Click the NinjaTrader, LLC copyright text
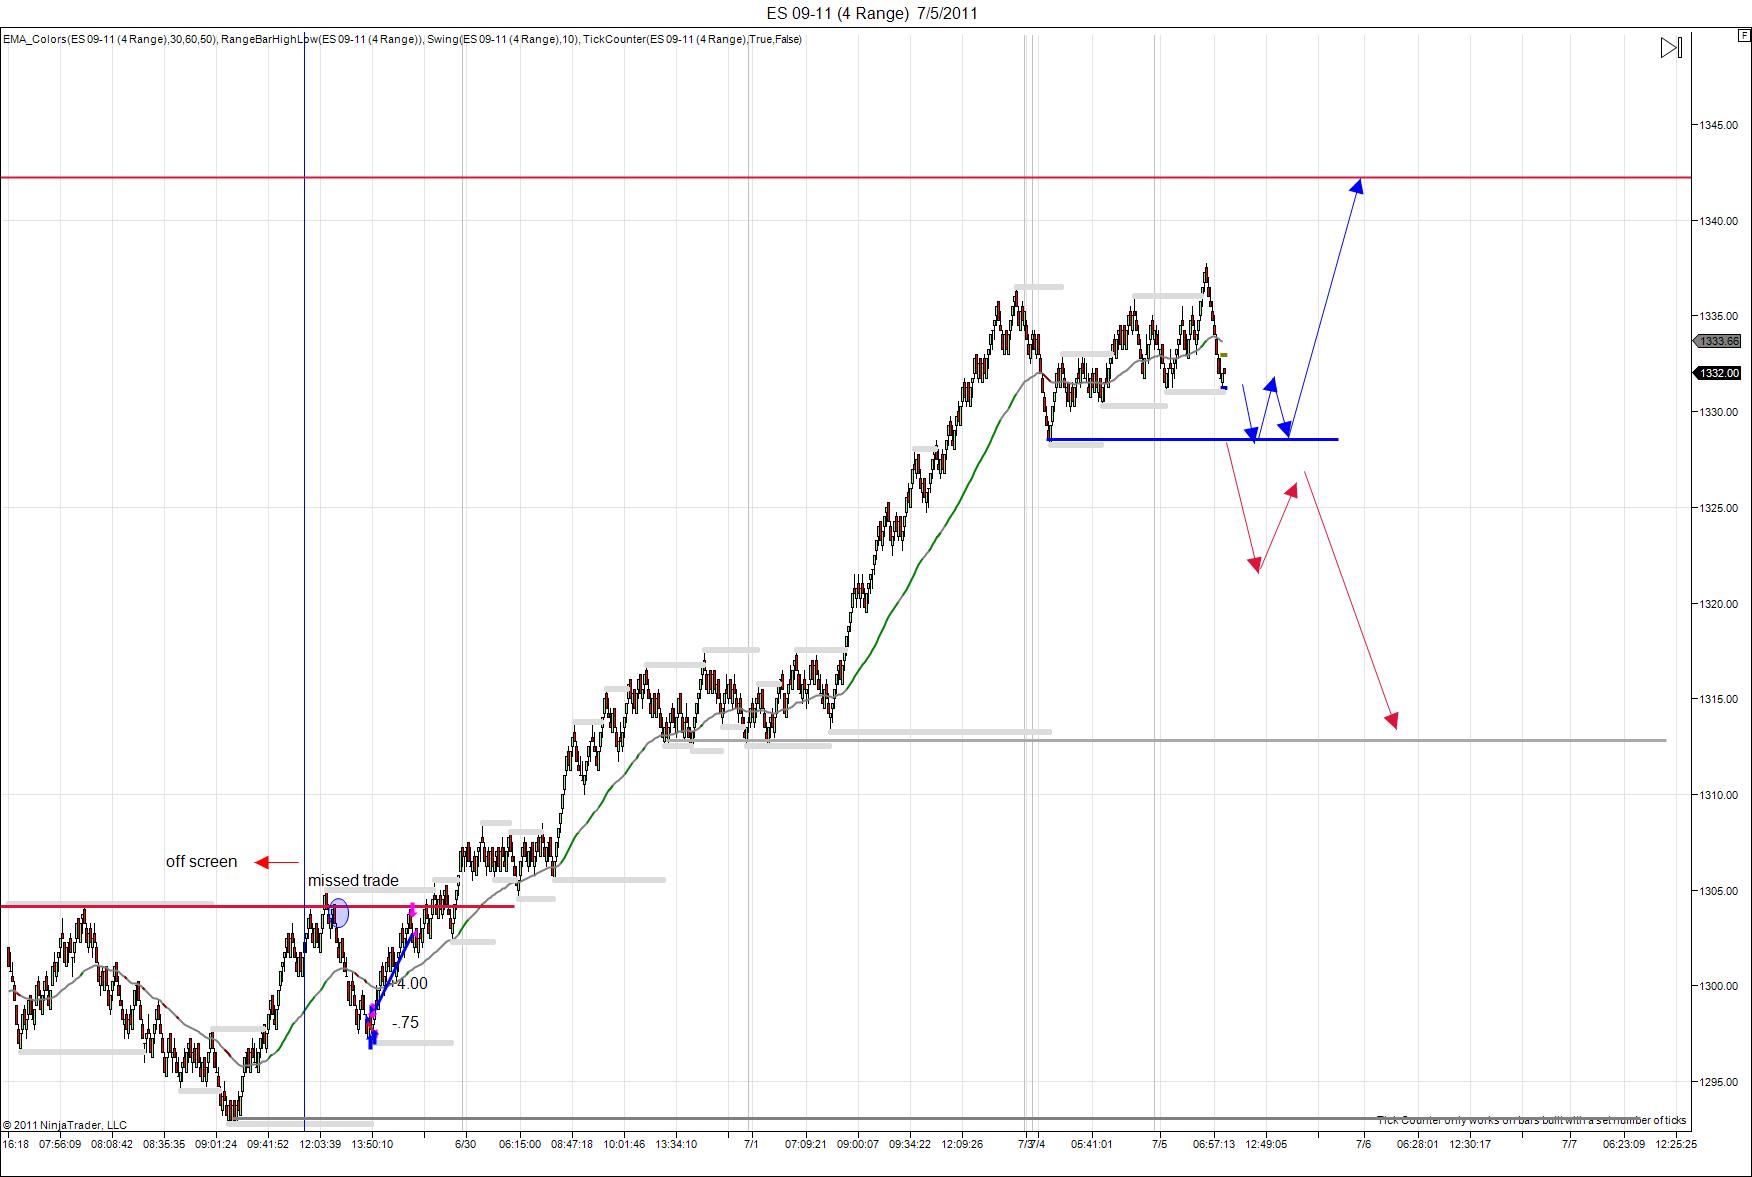1752x1177 pixels. pyautogui.click(x=65, y=1125)
